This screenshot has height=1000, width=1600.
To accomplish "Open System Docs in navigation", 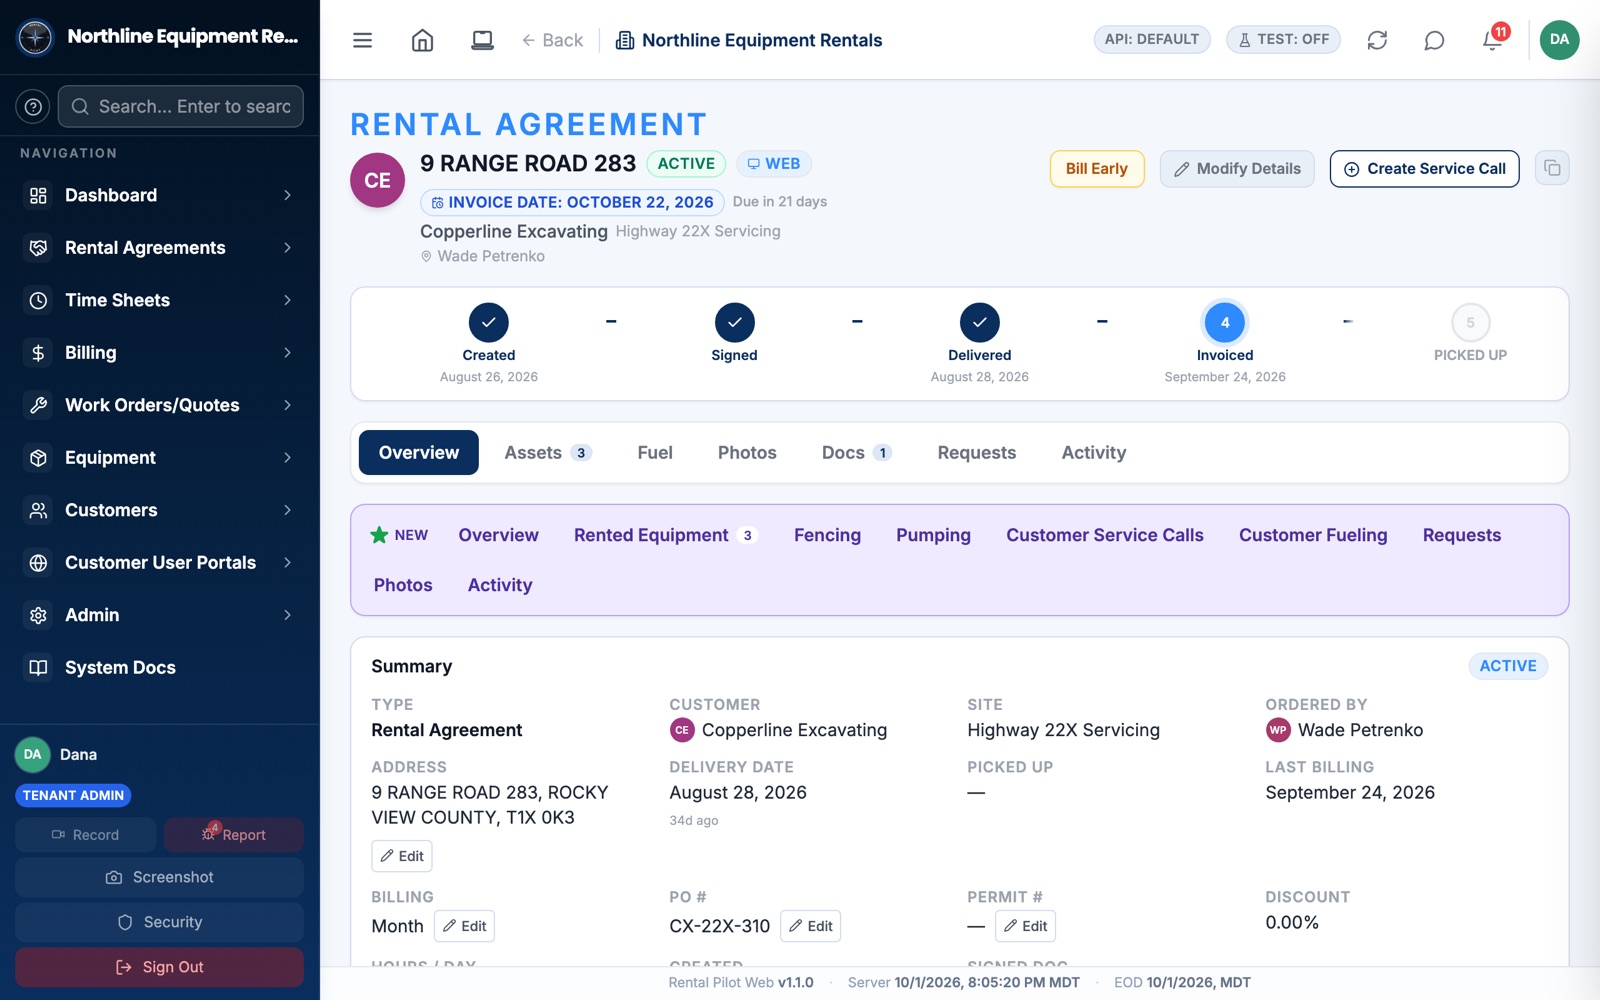I will point(160,668).
